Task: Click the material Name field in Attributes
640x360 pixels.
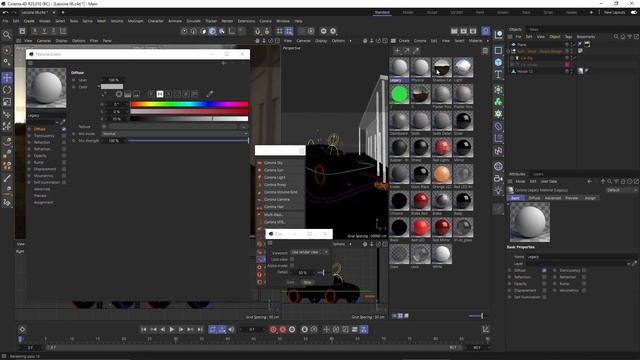Action: 580,257
